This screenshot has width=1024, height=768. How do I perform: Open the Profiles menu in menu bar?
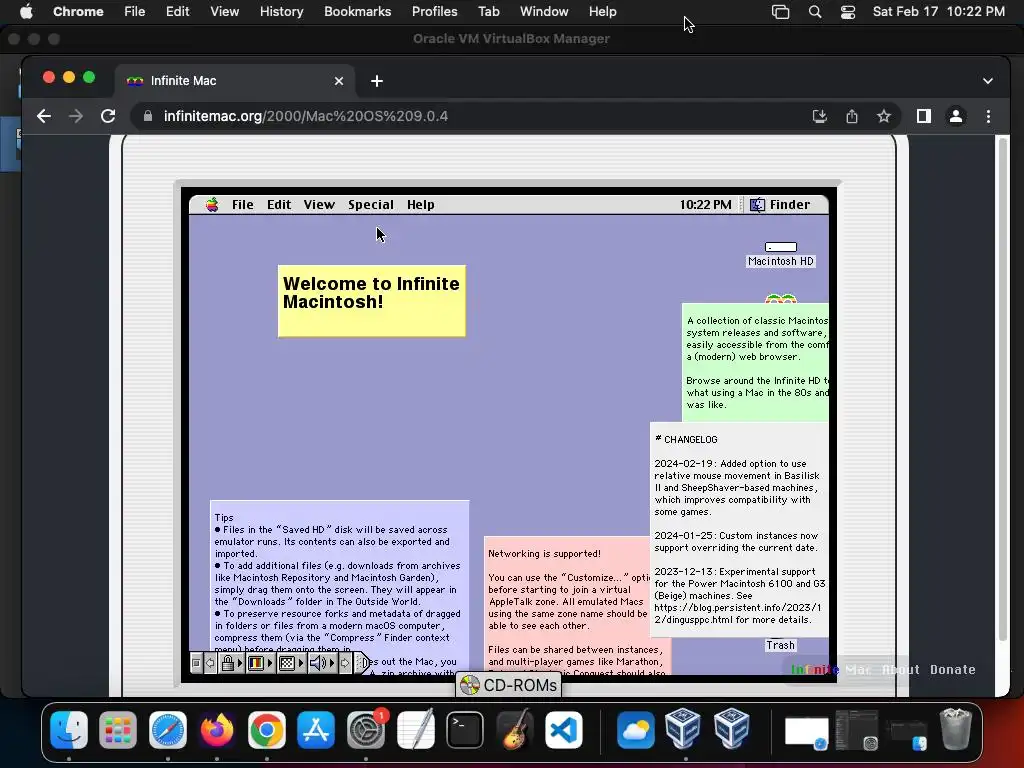(434, 11)
